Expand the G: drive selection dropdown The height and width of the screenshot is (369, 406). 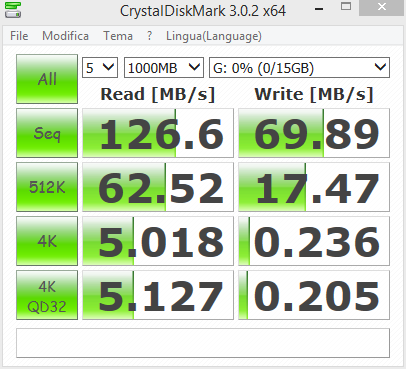pyautogui.click(x=299, y=68)
